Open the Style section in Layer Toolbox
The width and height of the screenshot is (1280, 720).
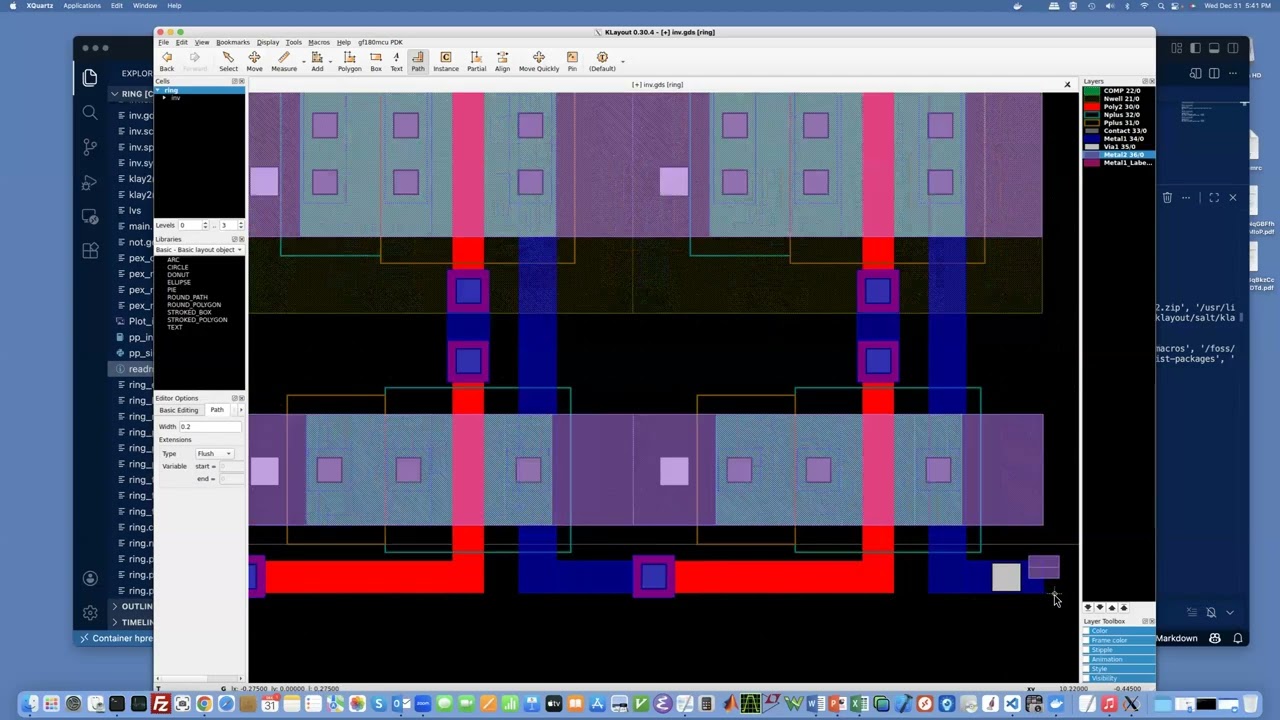[1119, 669]
